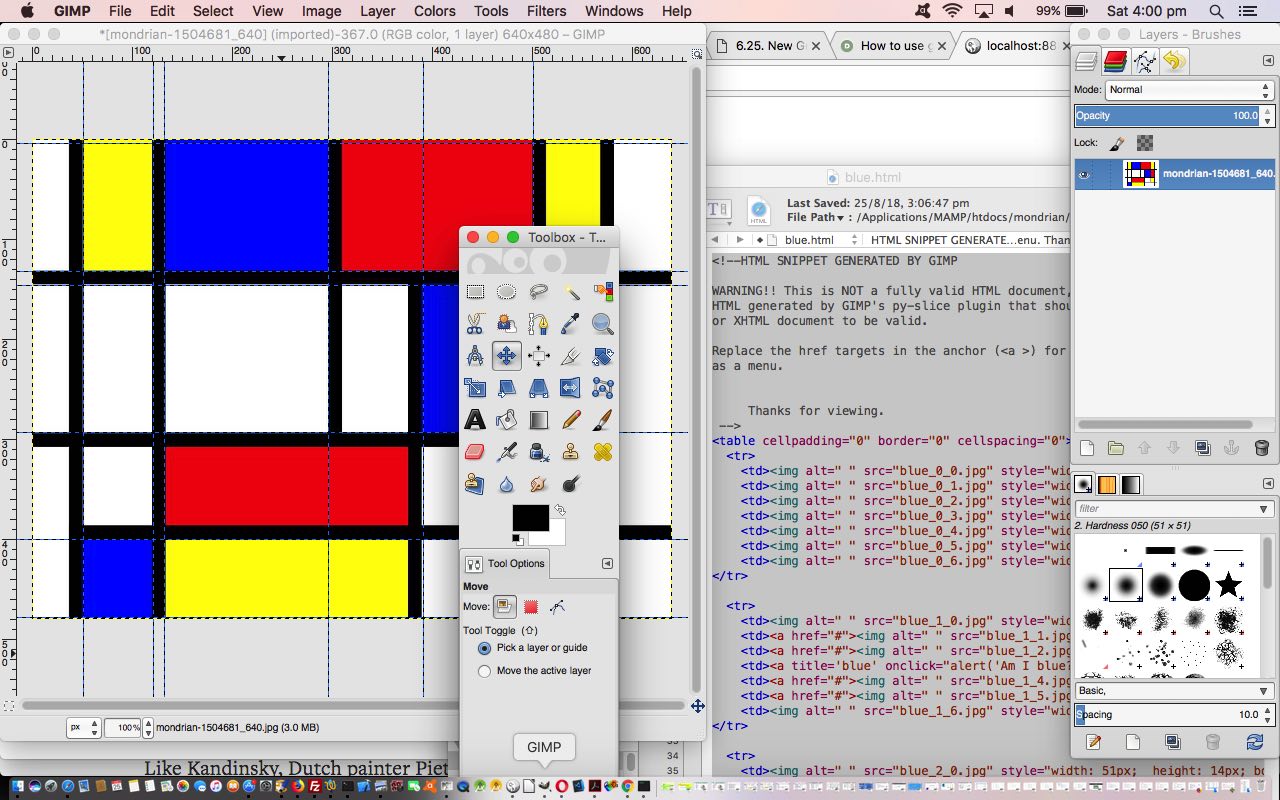The height and width of the screenshot is (800, 1280).
Task: Select the Heal bandage tool
Action: 602,452
